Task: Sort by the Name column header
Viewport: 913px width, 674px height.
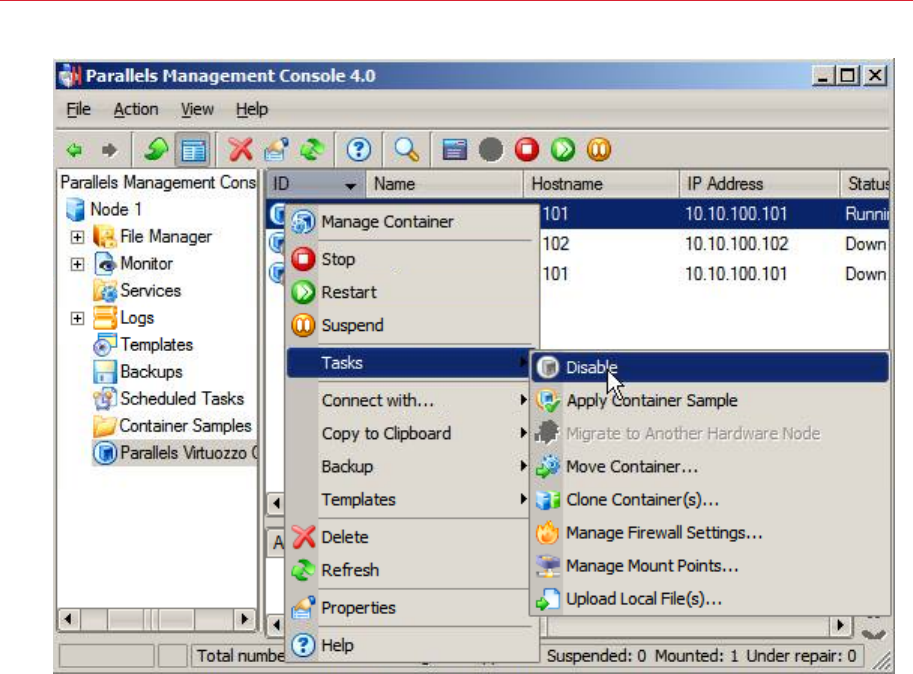Action: (444, 185)
